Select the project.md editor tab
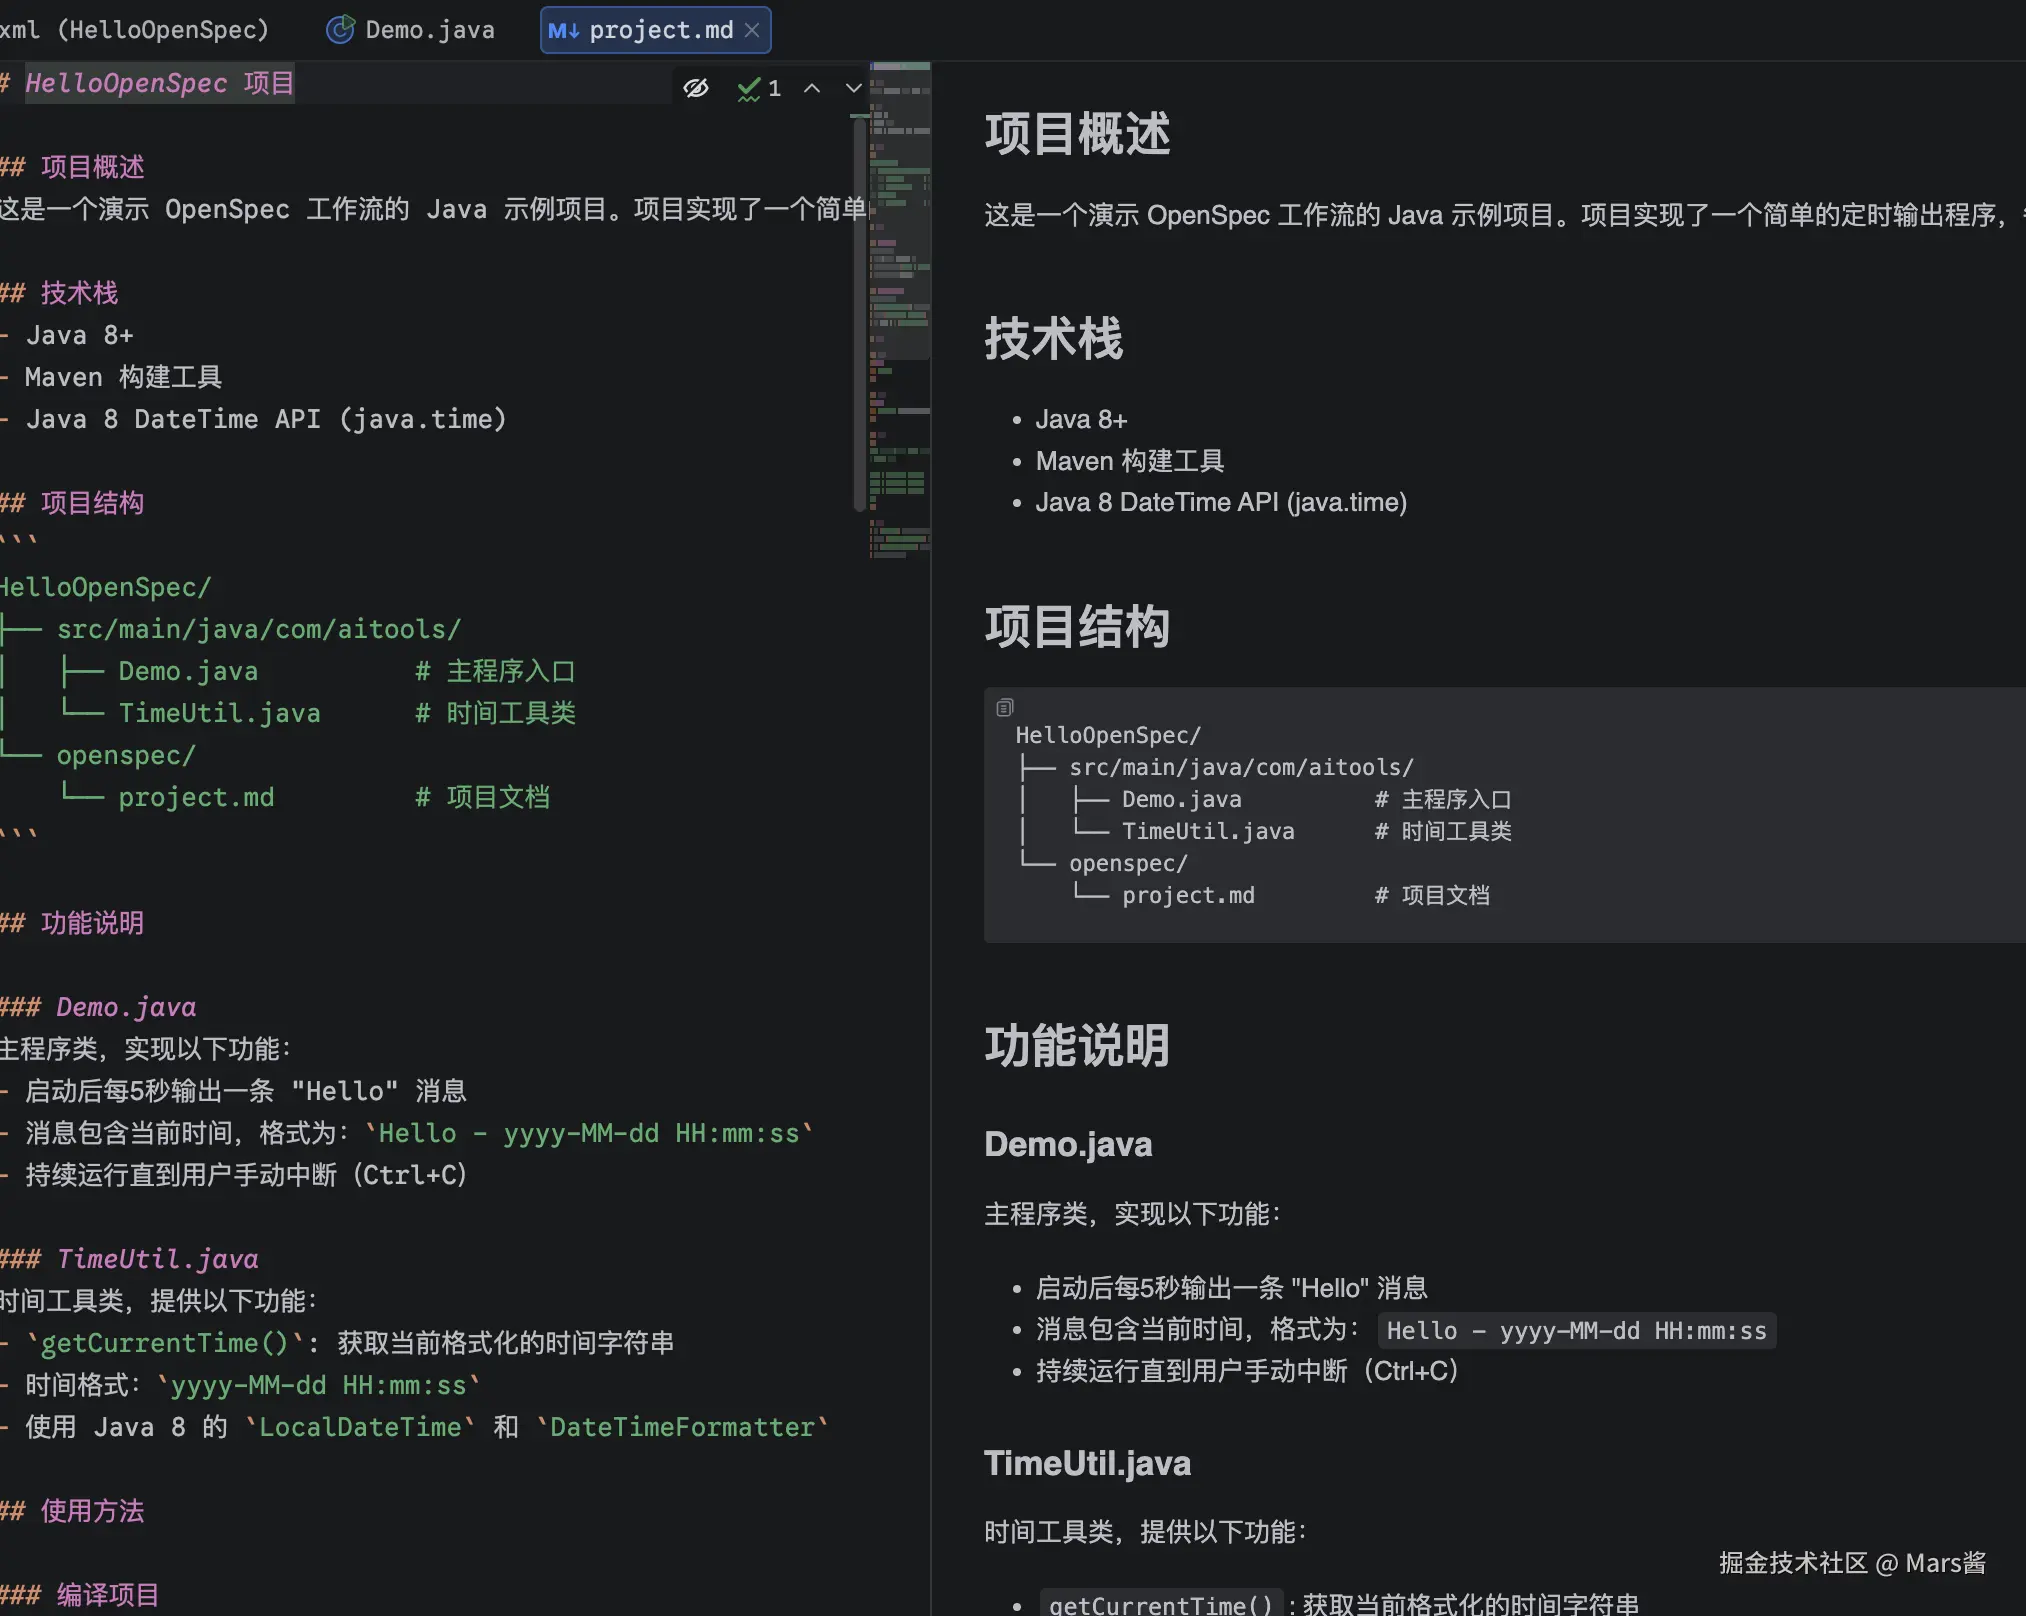2026x1616 pixels. (x=660, y=30)
